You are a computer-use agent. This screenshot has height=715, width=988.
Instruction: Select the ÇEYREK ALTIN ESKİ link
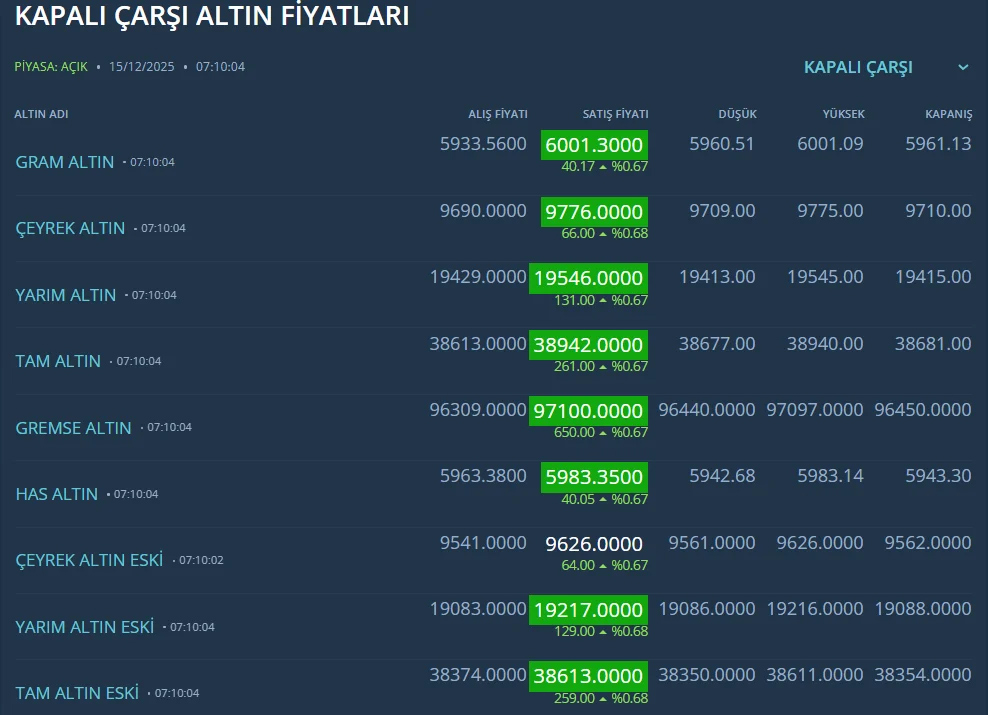pos(89,560)
